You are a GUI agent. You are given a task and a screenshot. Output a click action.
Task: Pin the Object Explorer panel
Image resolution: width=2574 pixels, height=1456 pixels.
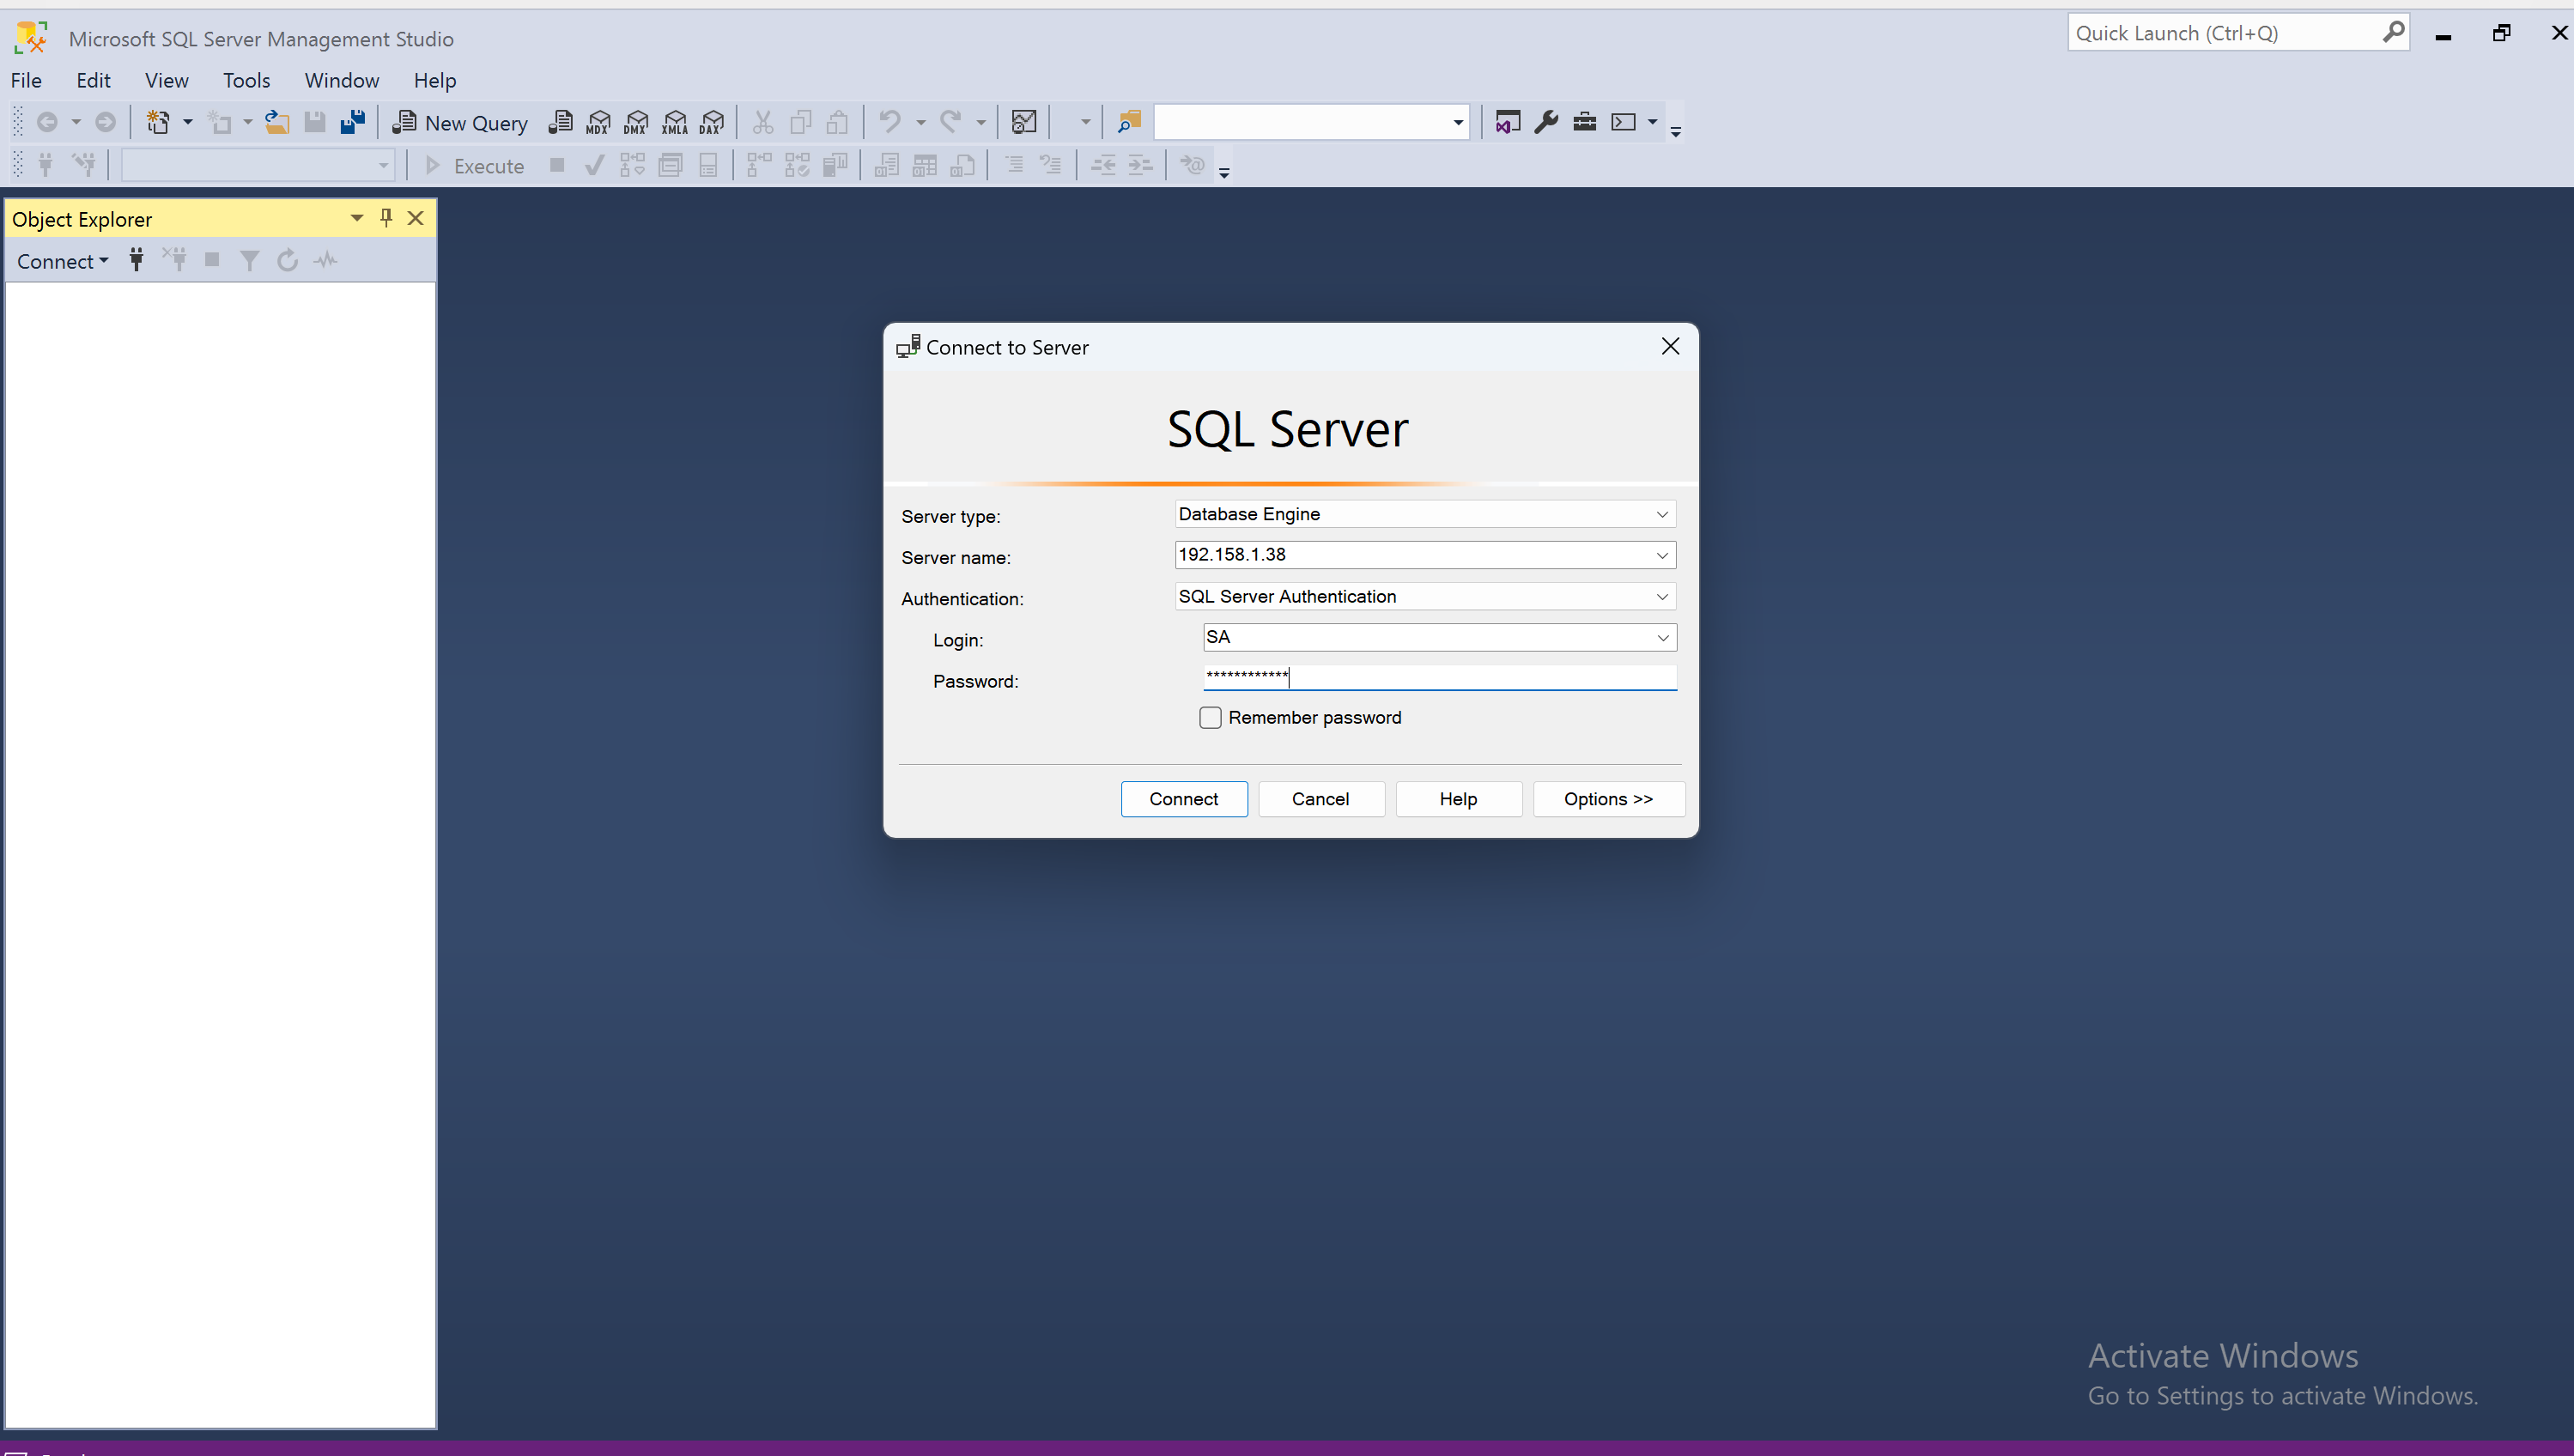tap(386, 218)
